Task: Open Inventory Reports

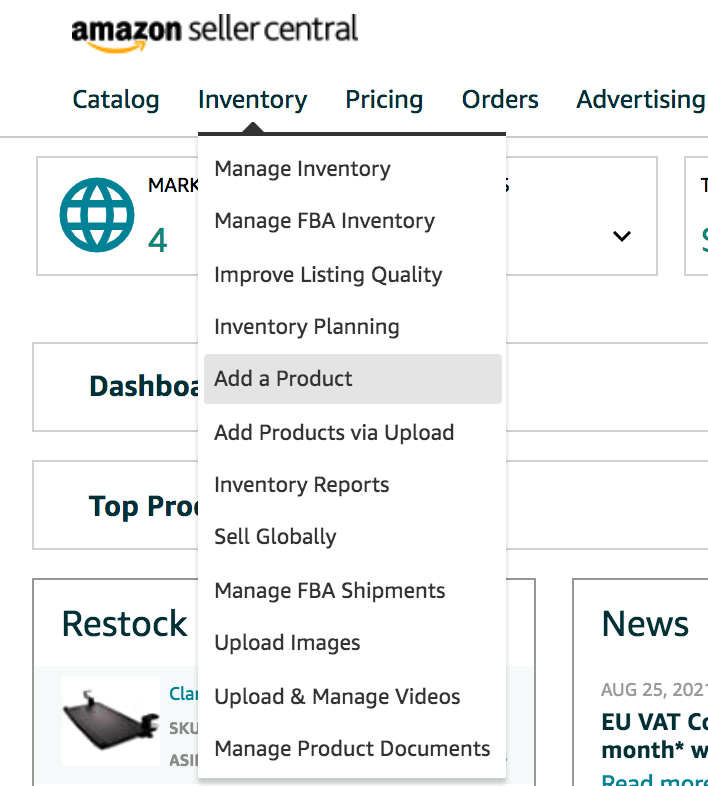Action: [x=301, y=485]
